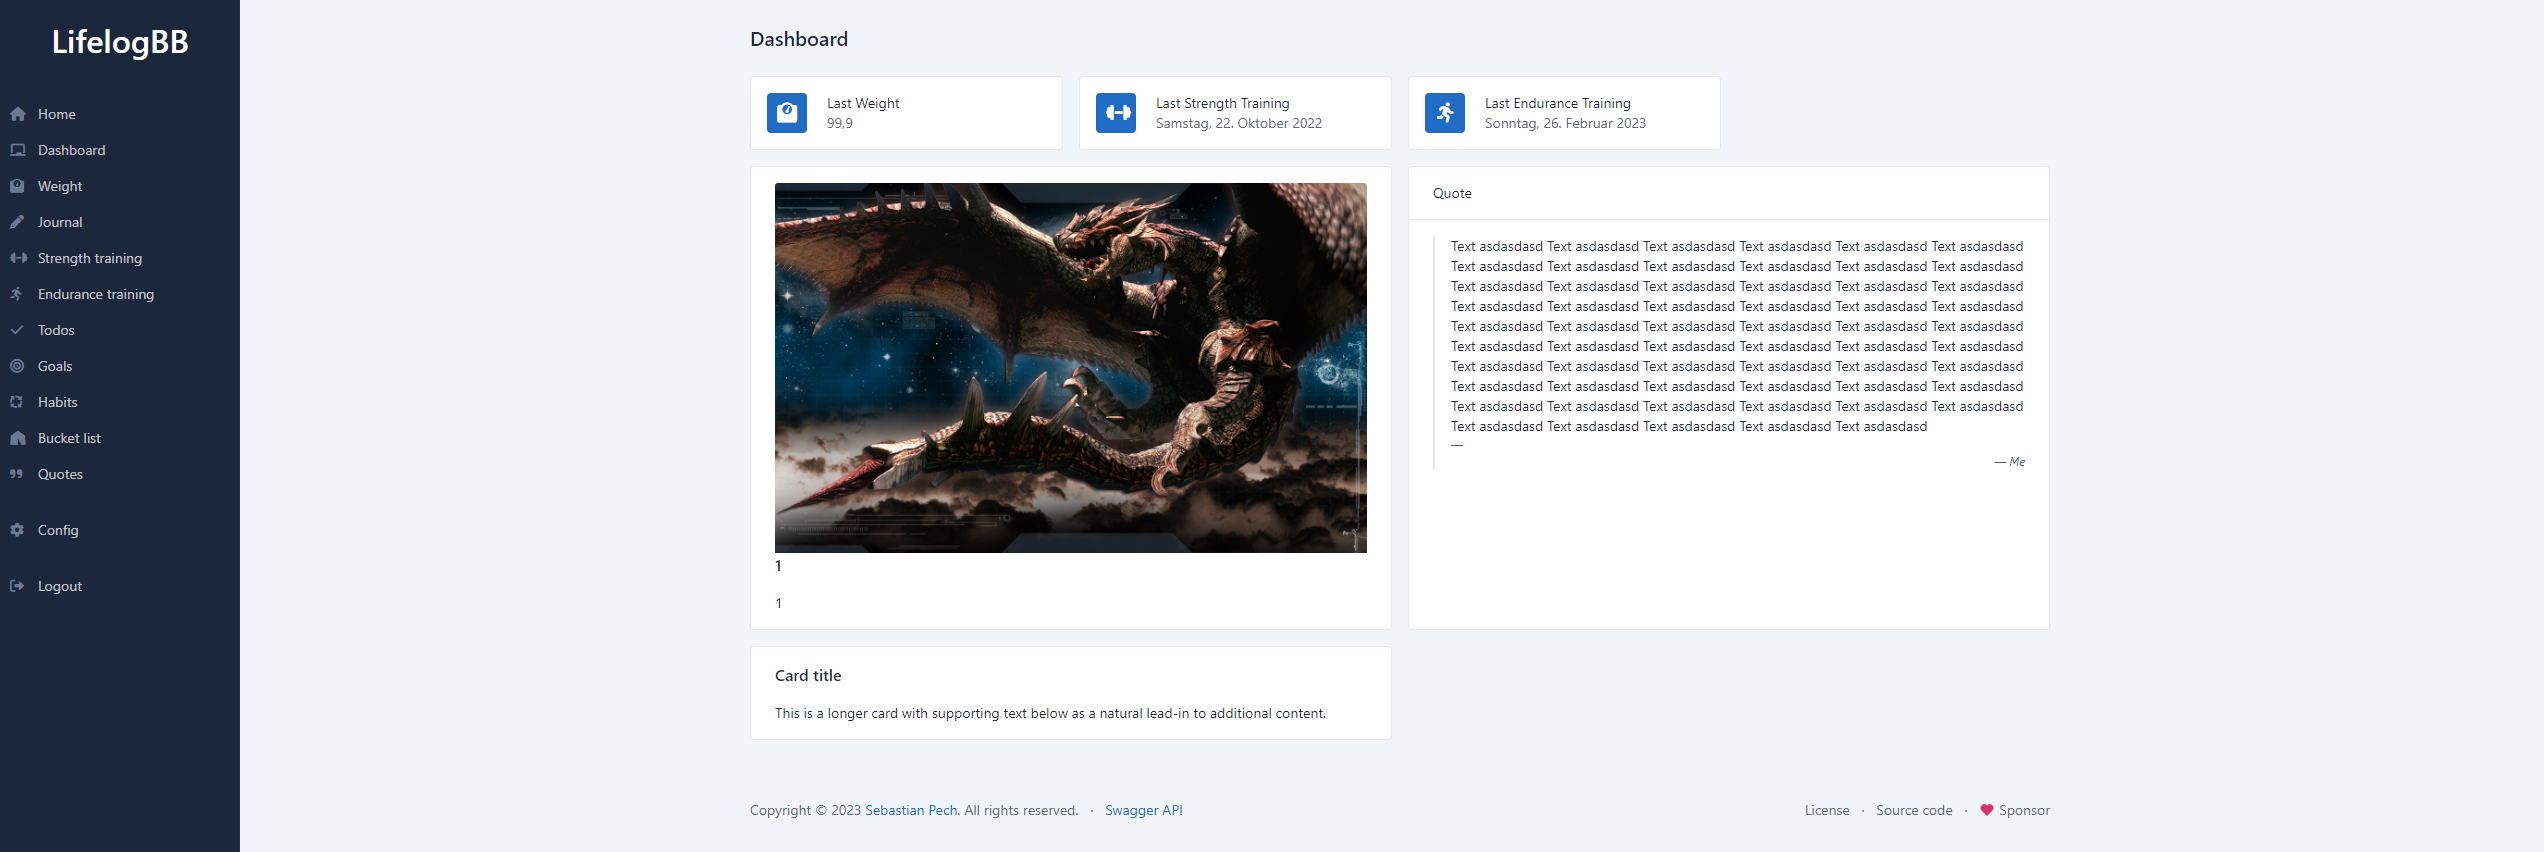Open the Source code footer link

point(1914,810)
